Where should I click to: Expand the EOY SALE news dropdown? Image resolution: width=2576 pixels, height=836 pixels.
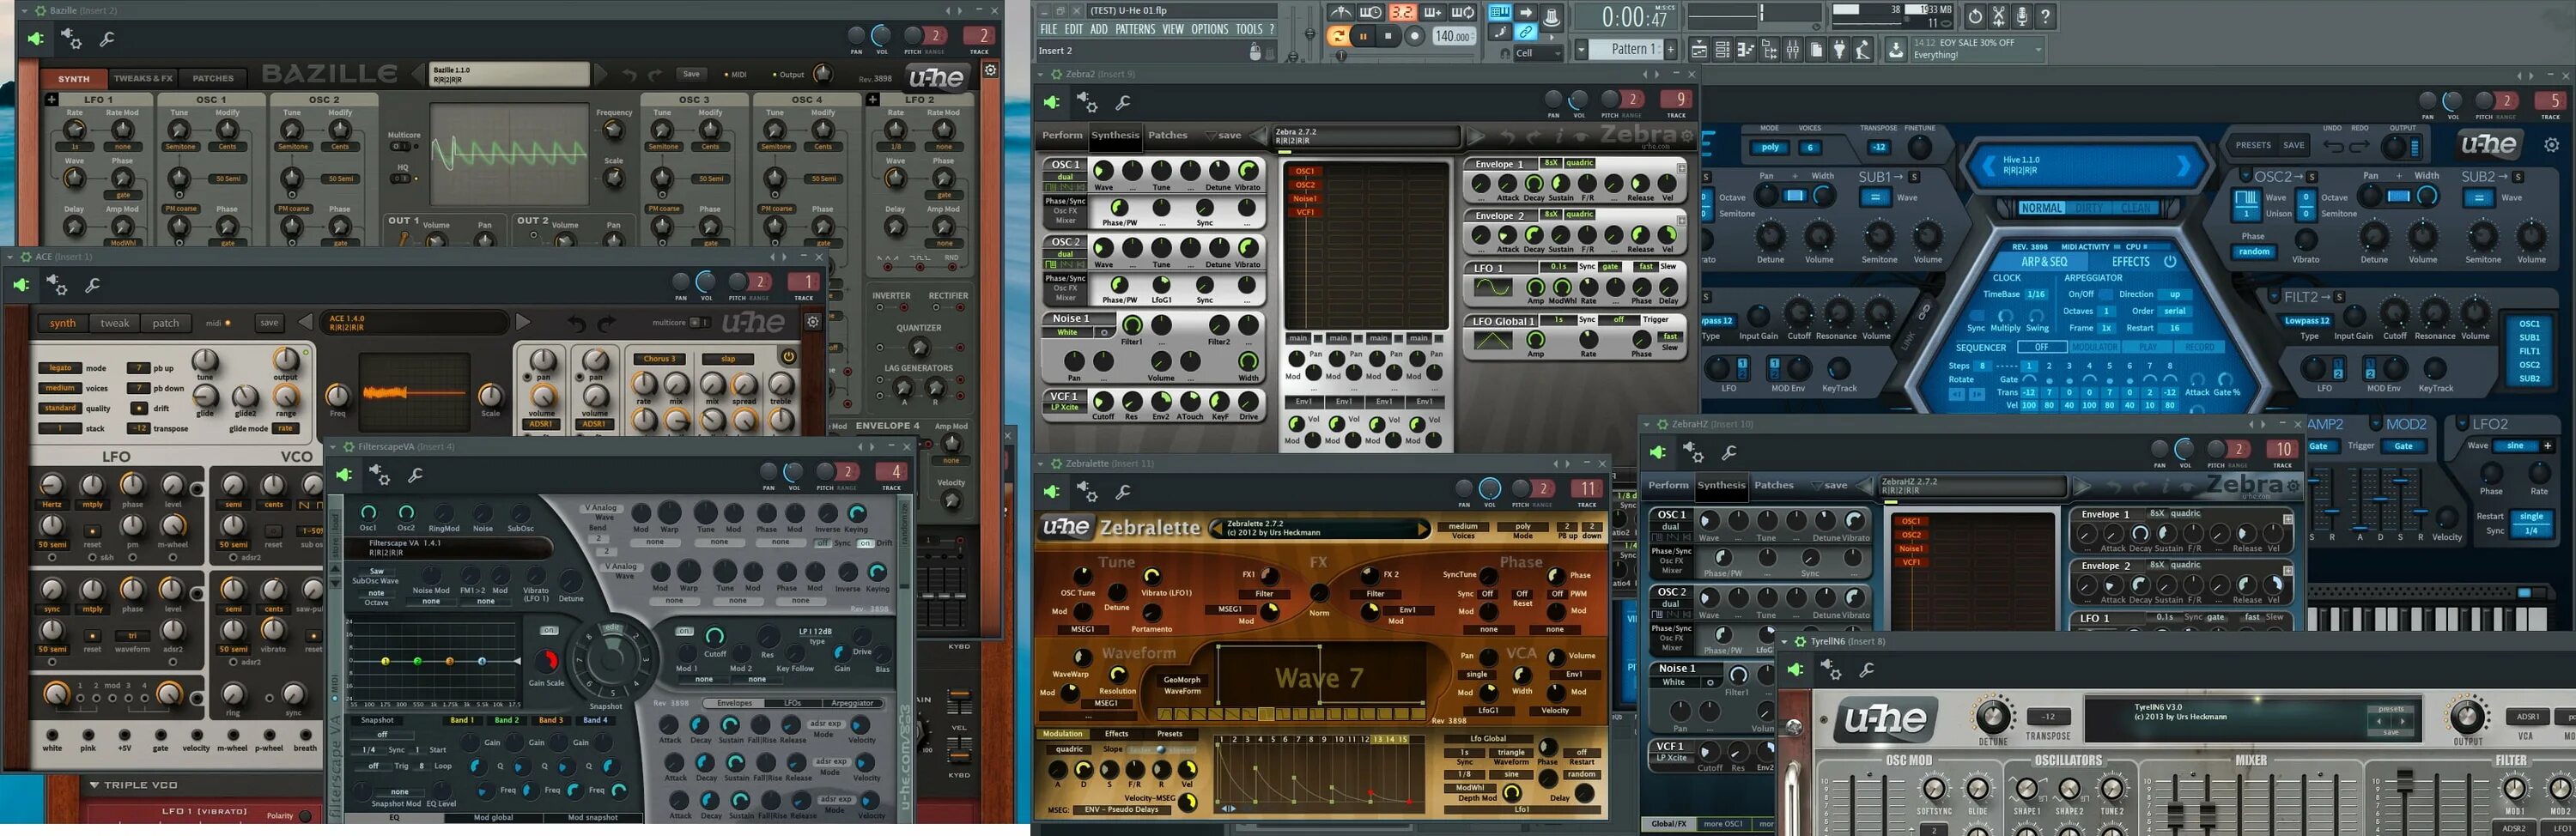2038,49
